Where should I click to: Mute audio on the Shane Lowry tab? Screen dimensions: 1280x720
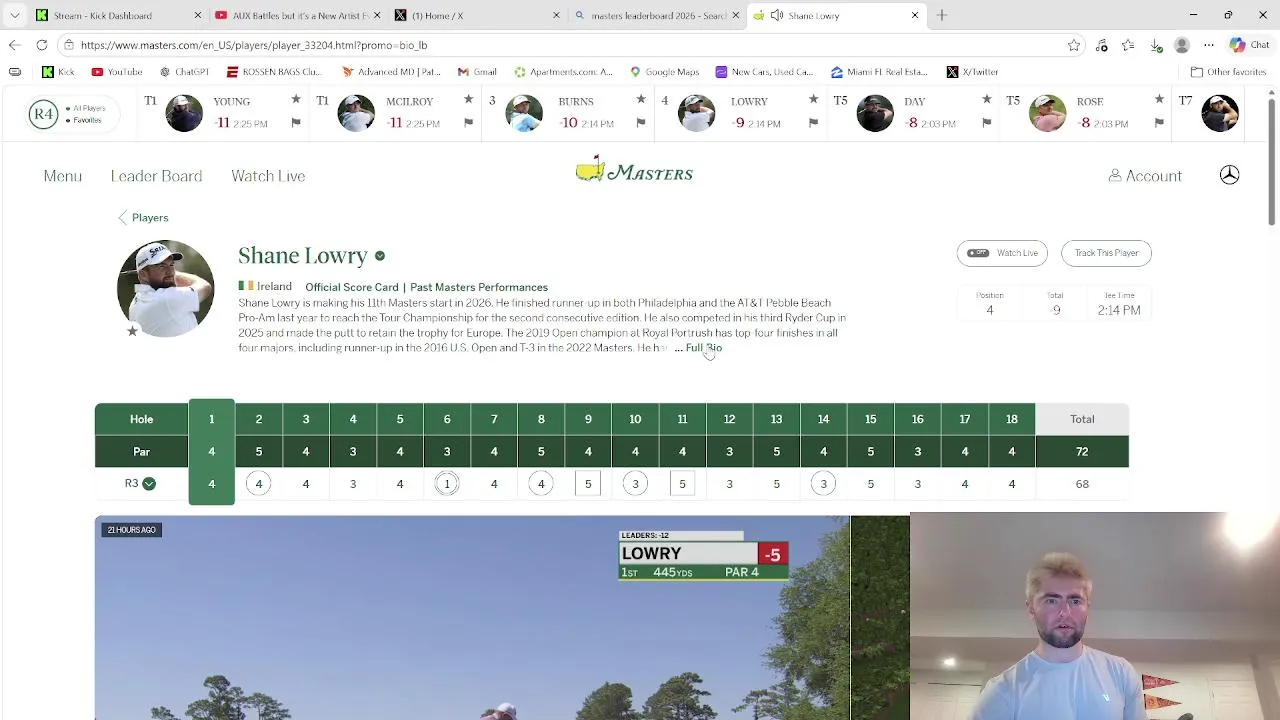pyautogui.click(x=777, y=15)
